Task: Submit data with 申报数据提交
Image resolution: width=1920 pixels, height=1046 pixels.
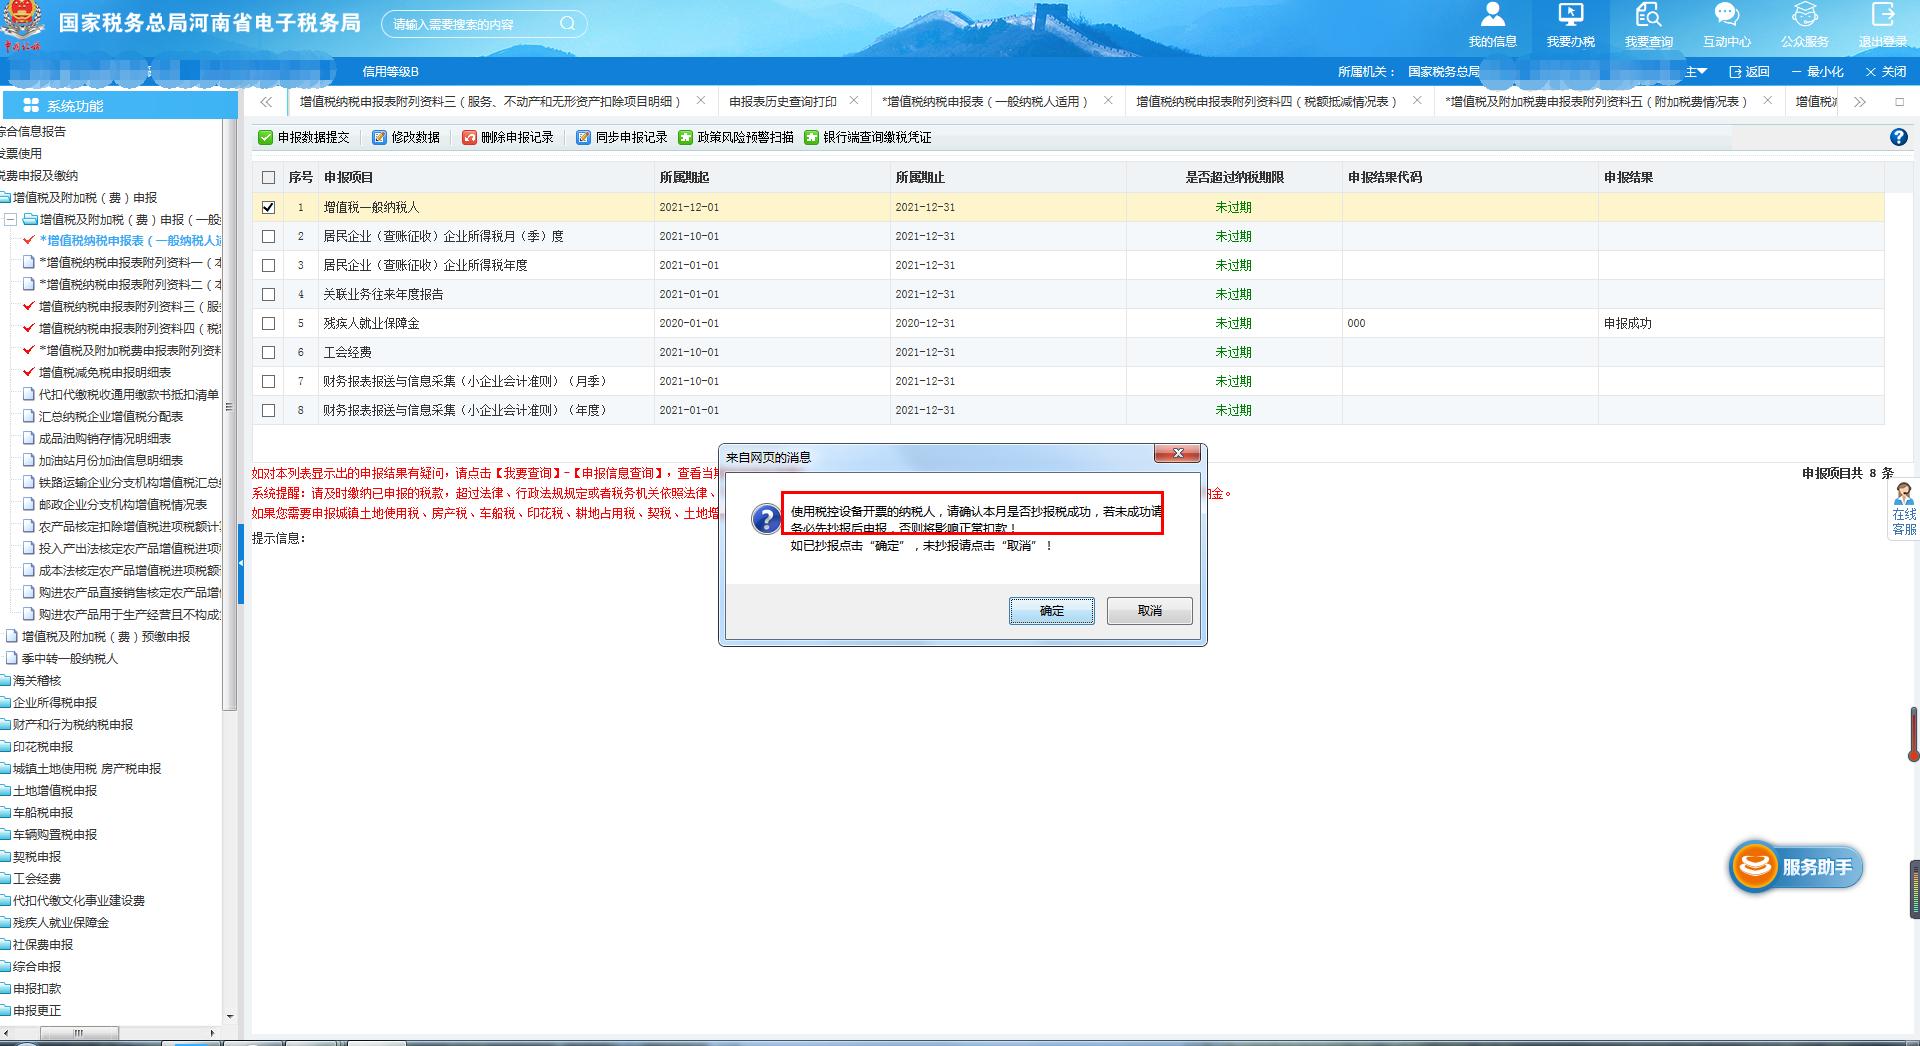Action: pos(304,137)
